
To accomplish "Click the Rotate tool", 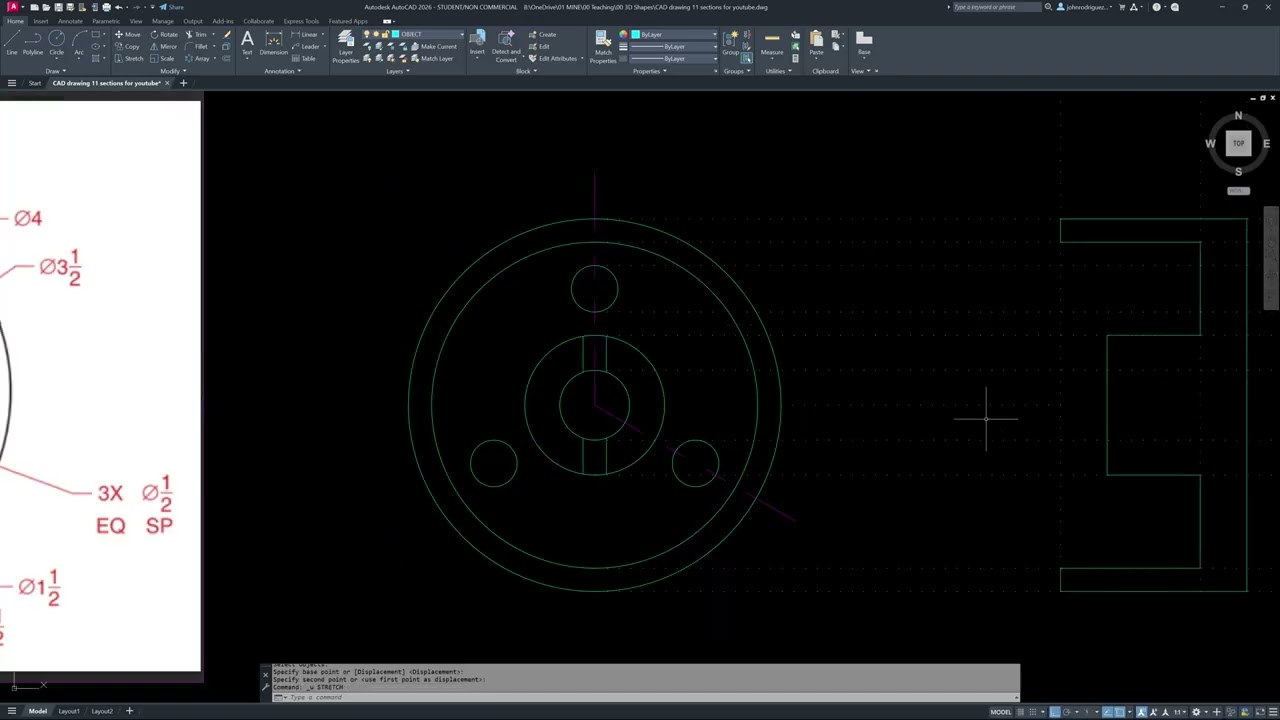I will [163, 34].
